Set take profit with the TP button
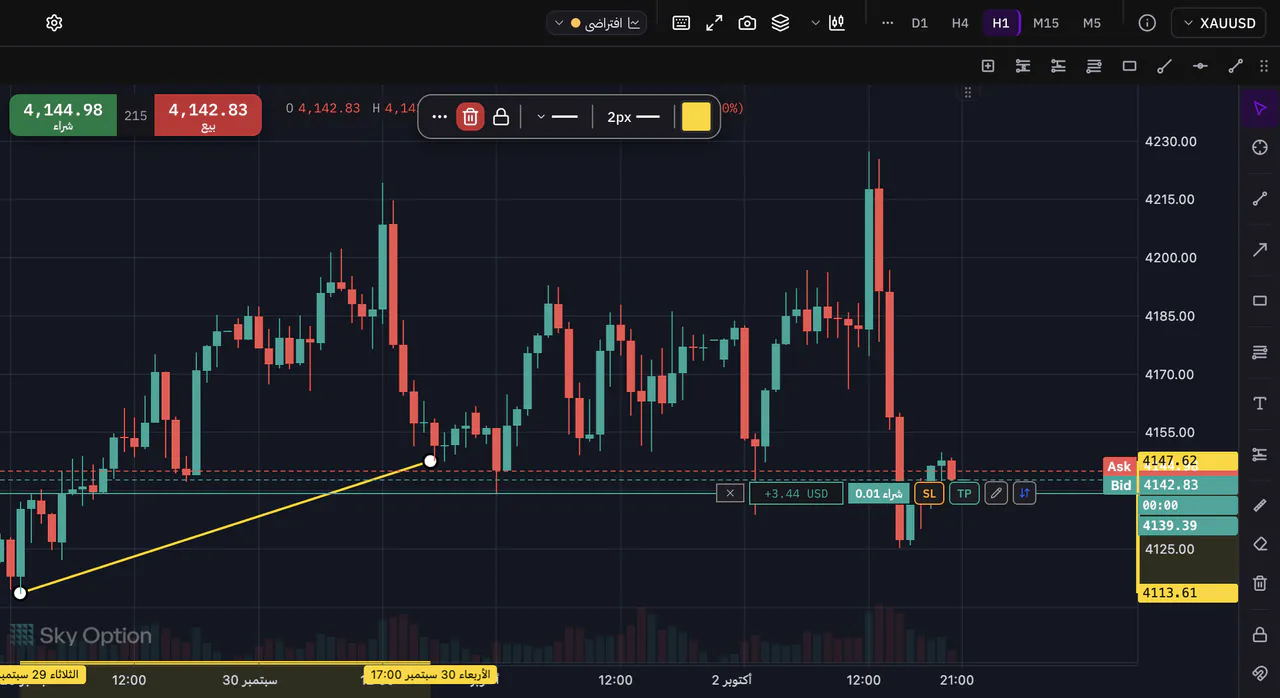 964,493
